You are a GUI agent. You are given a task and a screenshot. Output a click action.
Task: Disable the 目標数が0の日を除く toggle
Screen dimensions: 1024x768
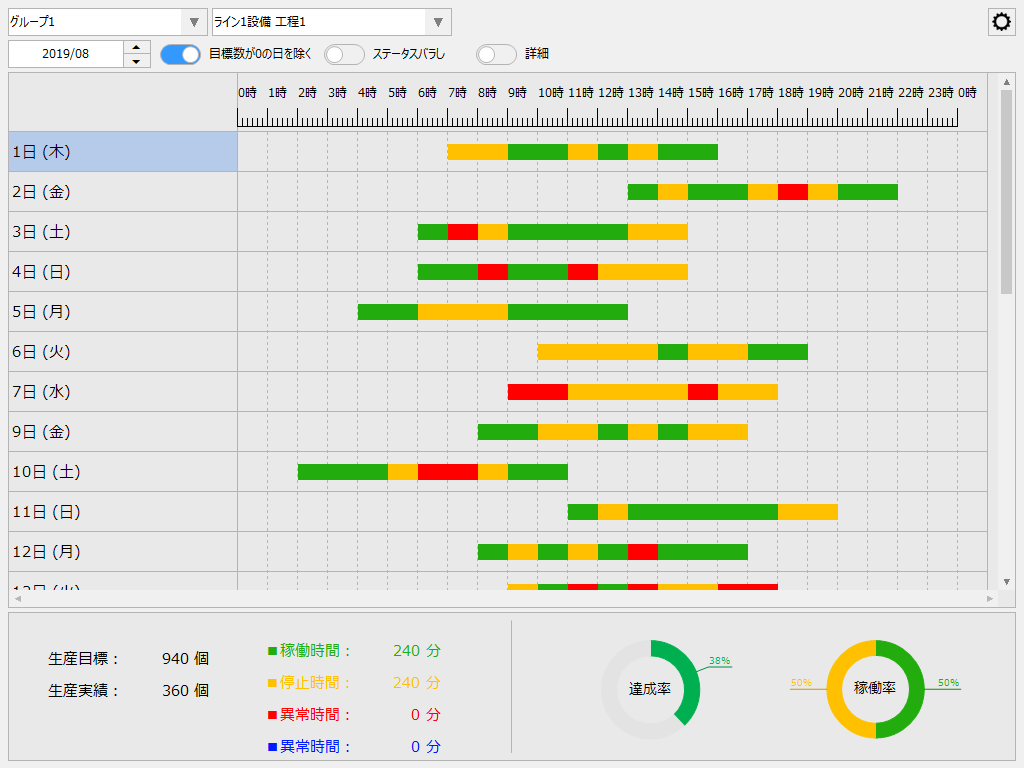click(x=180, y=54)
